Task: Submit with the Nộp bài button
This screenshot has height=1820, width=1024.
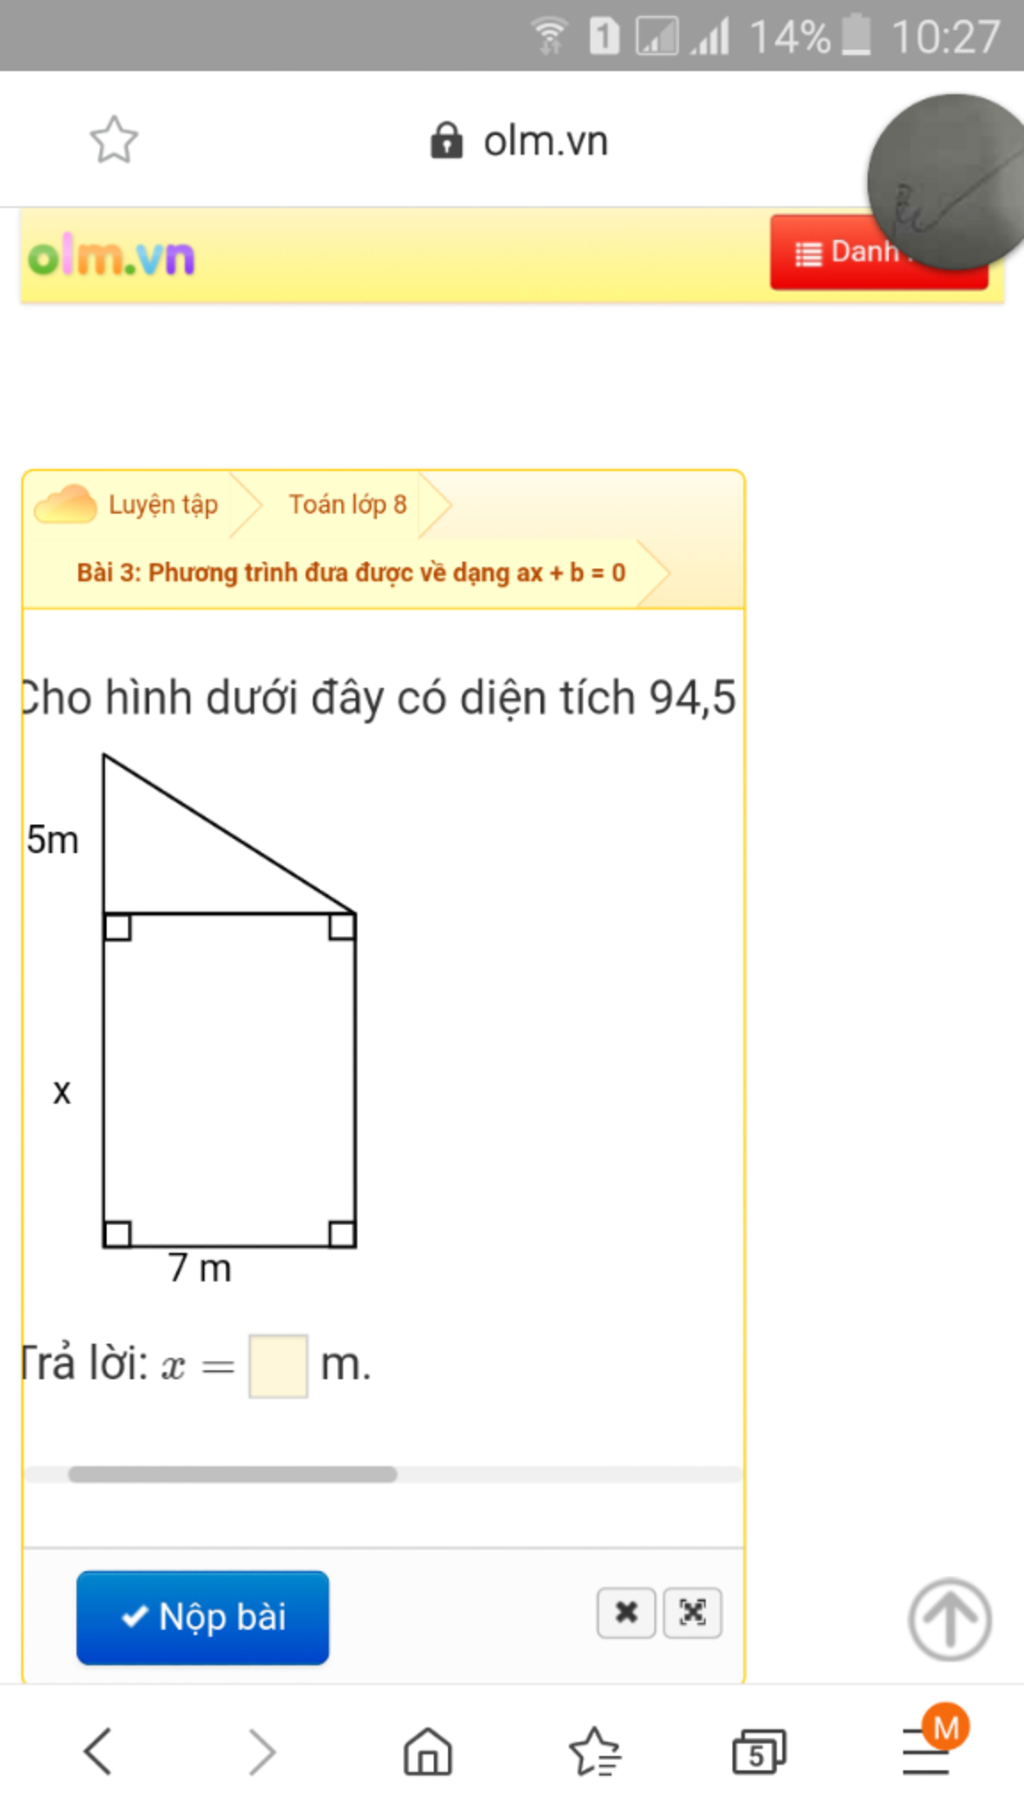Action: click(203, 1617)
